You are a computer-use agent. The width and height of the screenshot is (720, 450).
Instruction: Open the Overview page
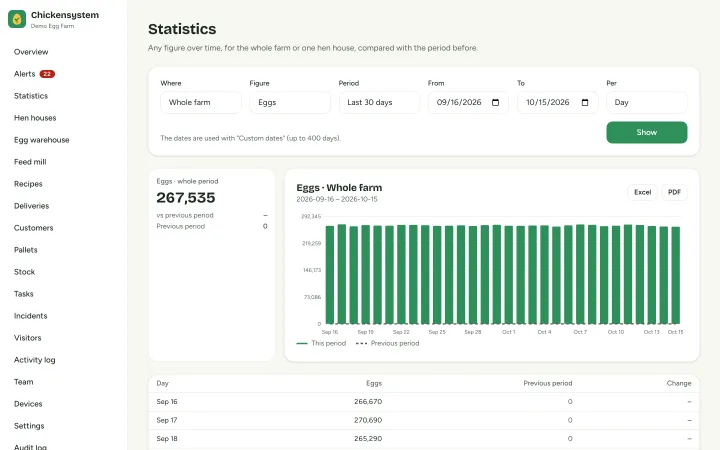coord(31,52)
